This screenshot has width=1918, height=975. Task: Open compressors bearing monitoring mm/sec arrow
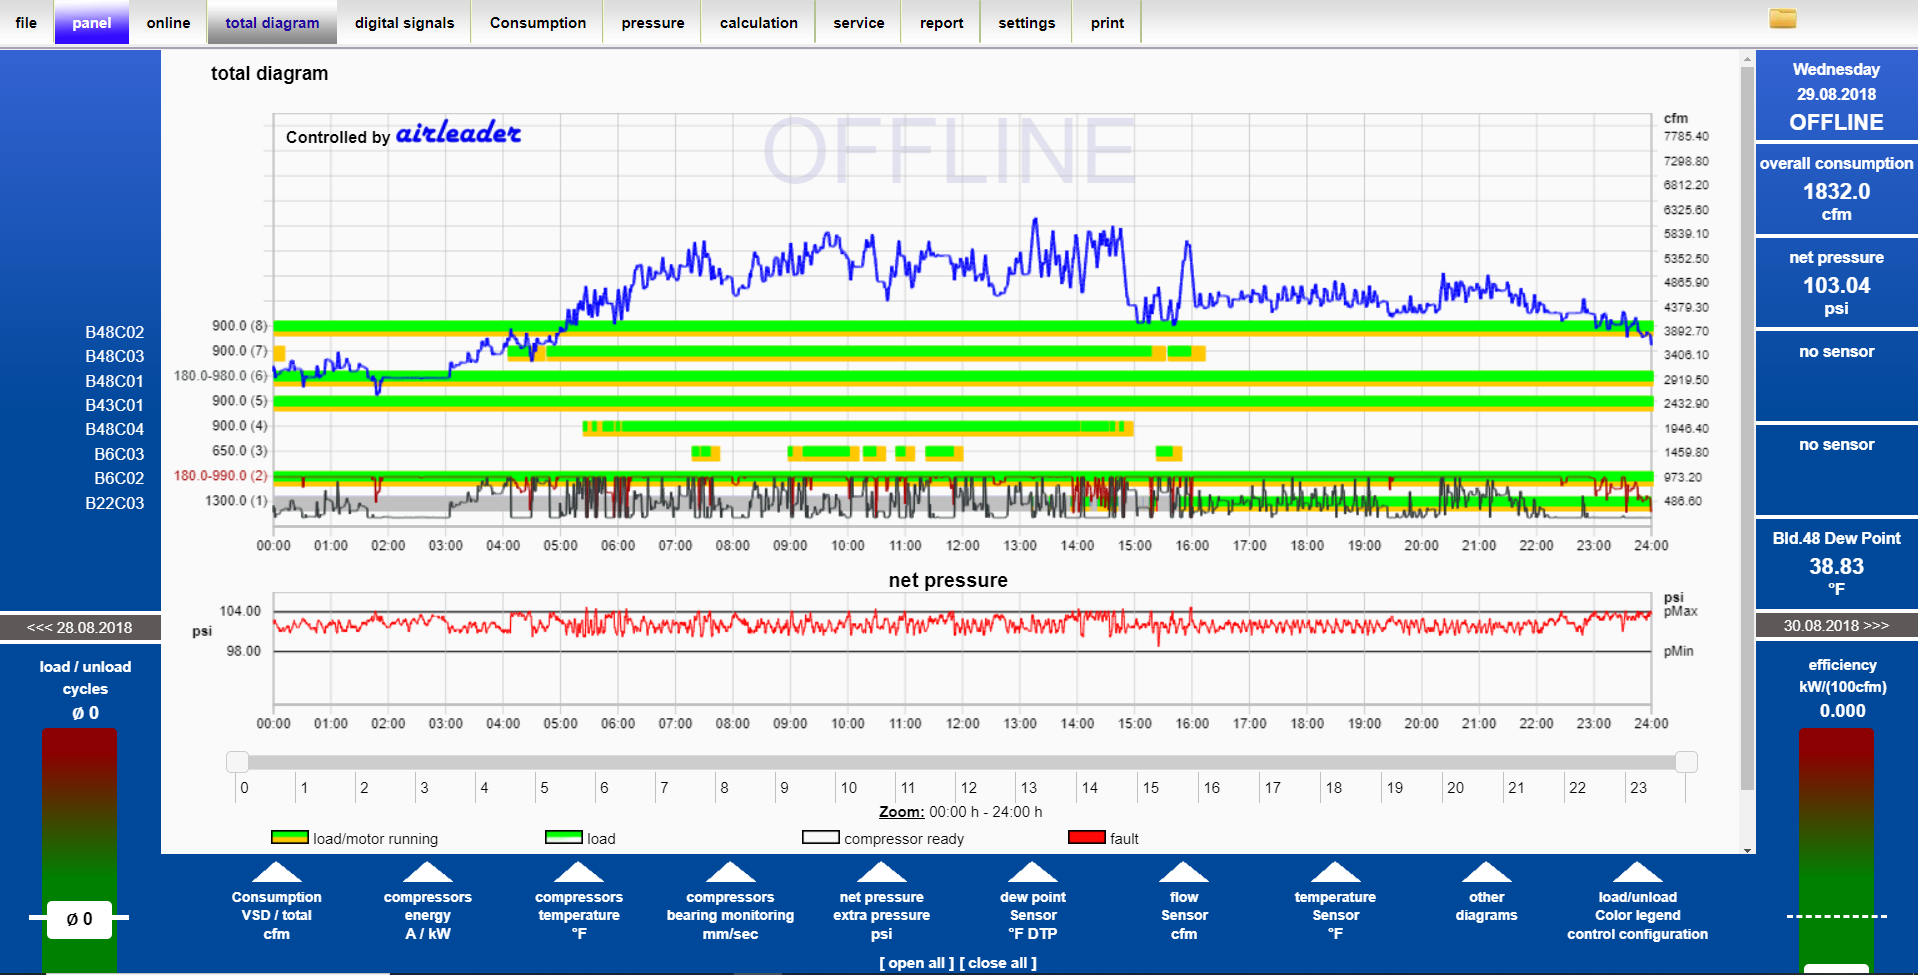click(730, 872)
